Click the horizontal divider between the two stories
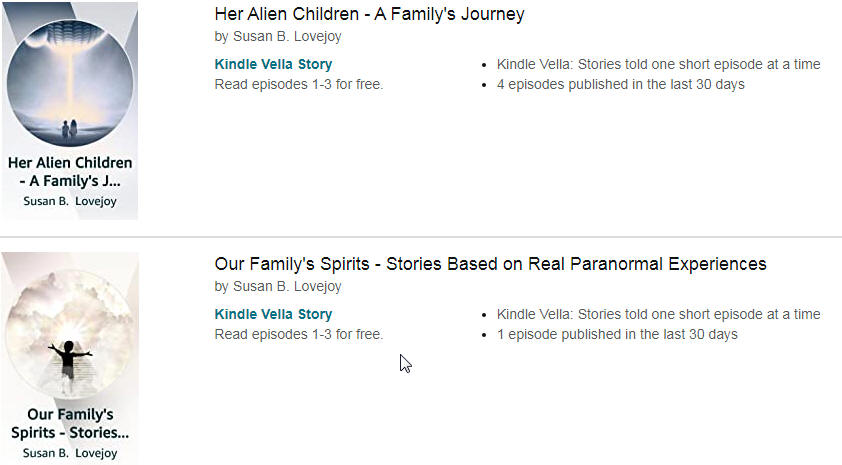 click(x=421, y=237)
